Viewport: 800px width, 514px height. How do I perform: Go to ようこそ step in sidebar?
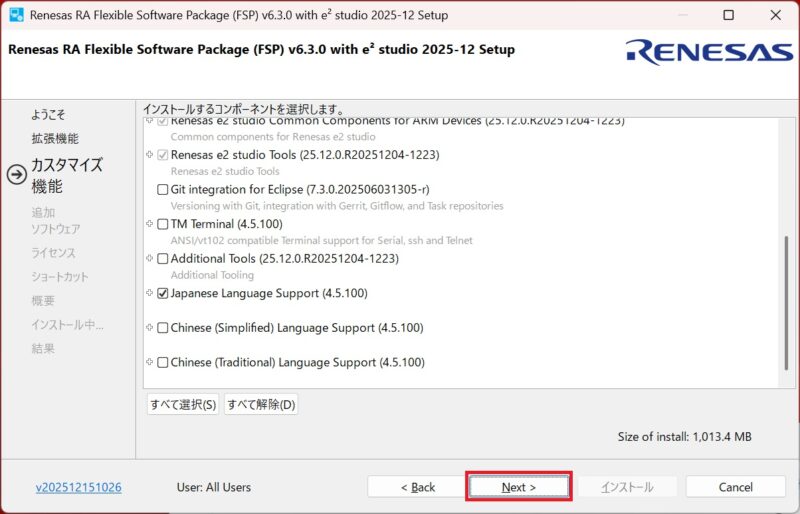(48, 114)
